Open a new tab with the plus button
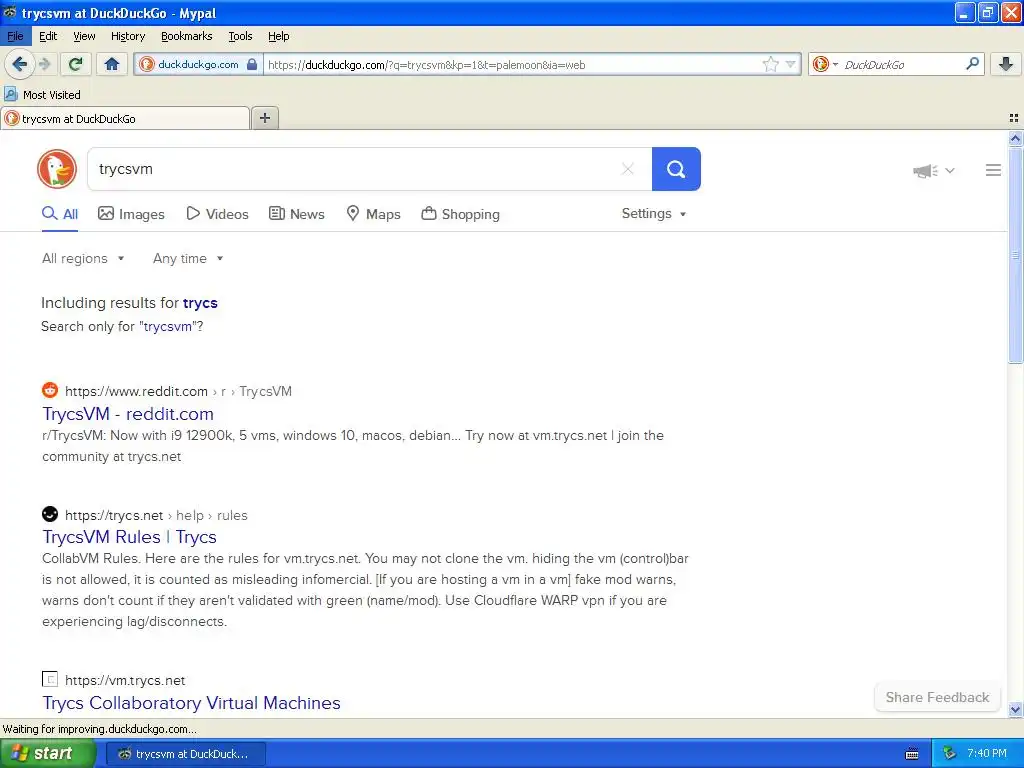The image size is (1024, 768). coord(264,118)
